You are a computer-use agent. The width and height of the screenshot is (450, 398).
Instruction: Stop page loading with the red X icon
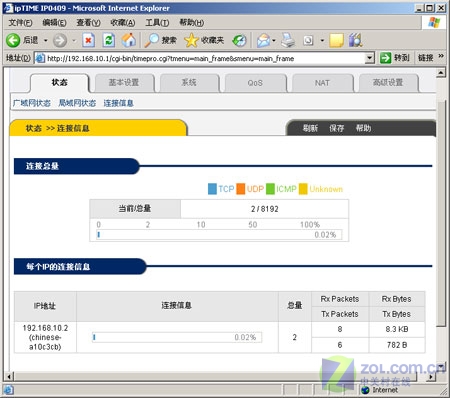point(88,40)
